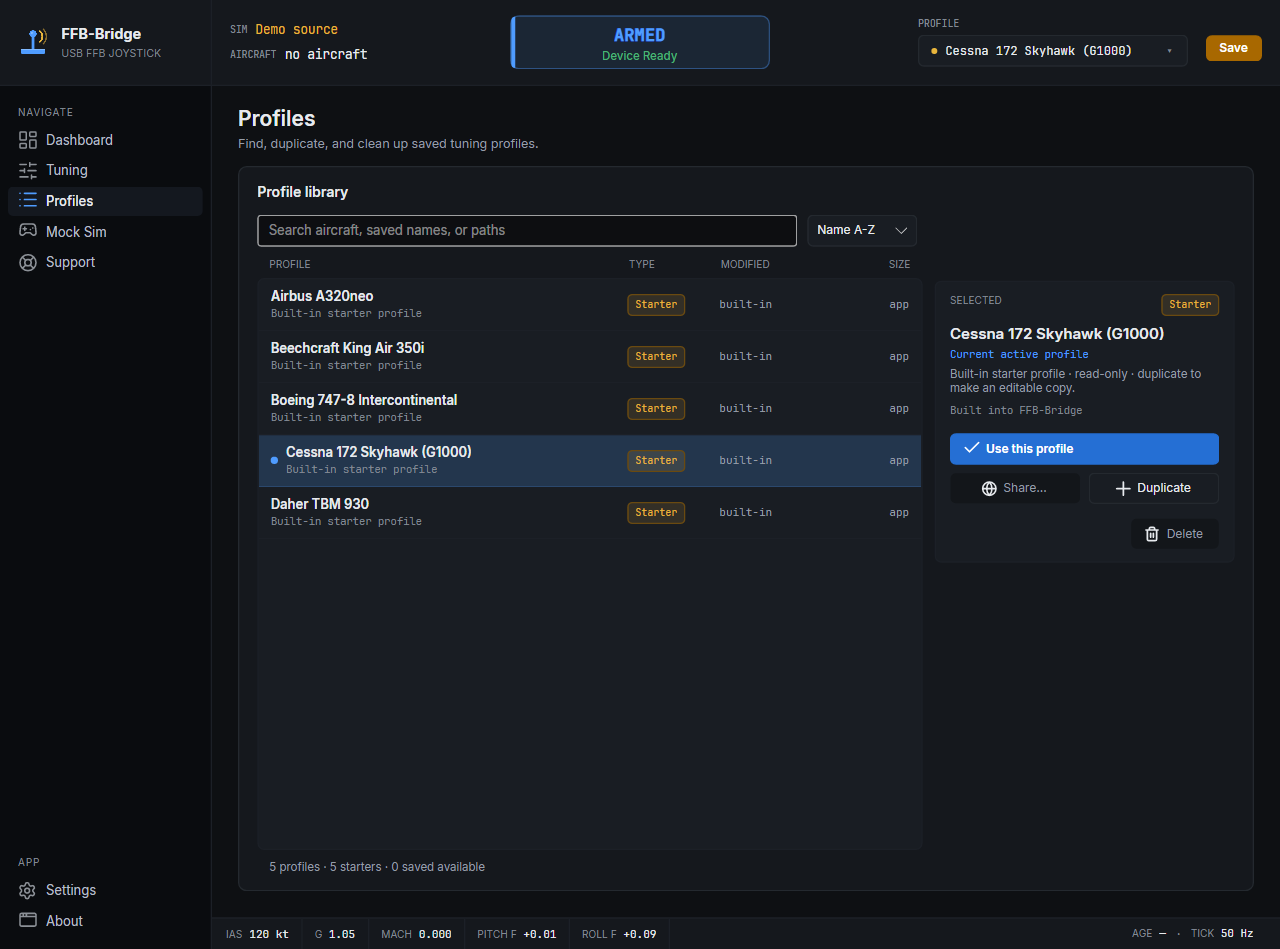The image size is (1280, 949).
Task: Share the selected profile
Action: (x=1015, y=488)
